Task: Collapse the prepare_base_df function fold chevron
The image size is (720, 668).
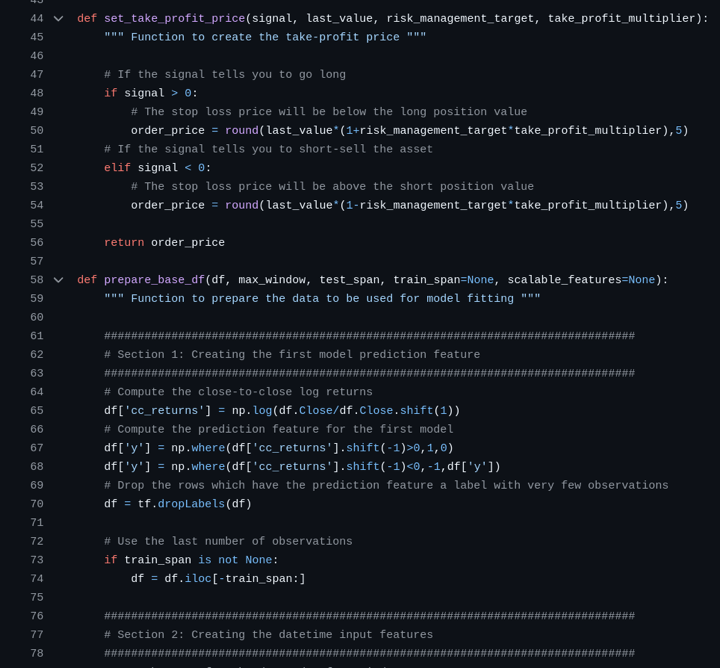Action: point(58,281)
